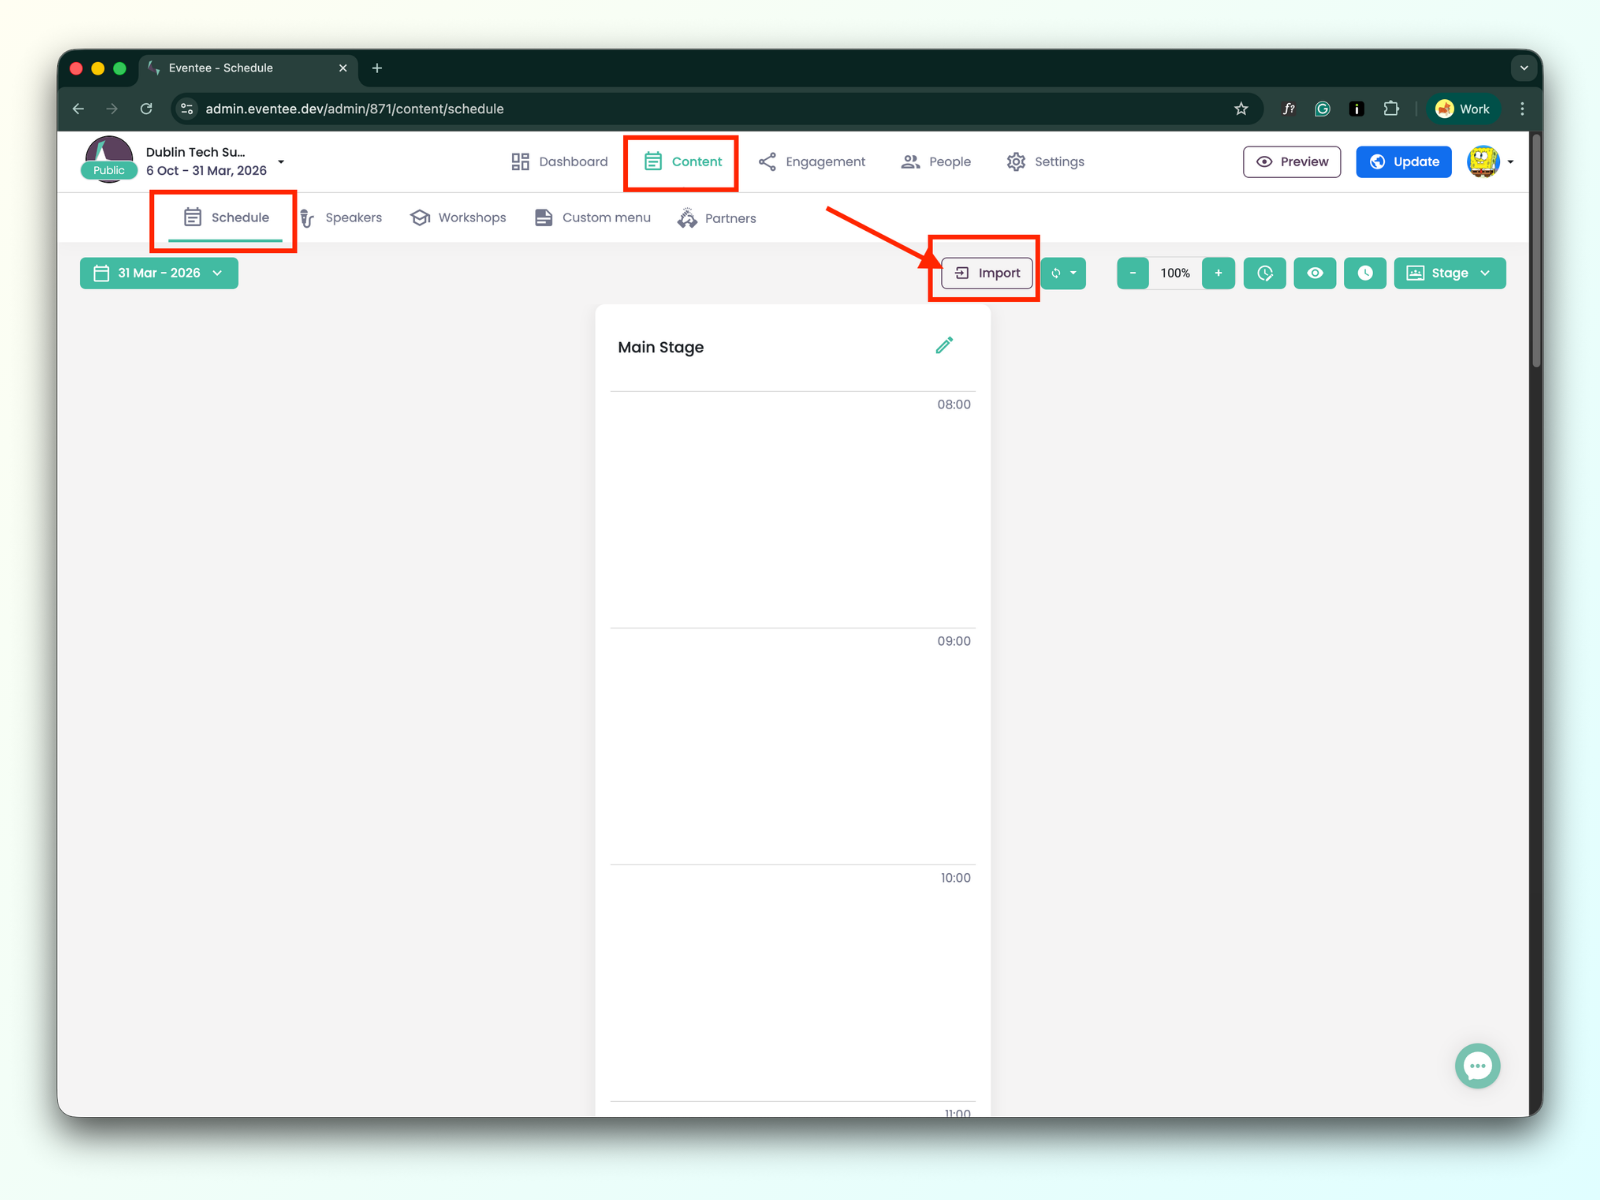
Task: Open the sync options dropdown
Action: pyautogui.click(x=1063, y=273)
